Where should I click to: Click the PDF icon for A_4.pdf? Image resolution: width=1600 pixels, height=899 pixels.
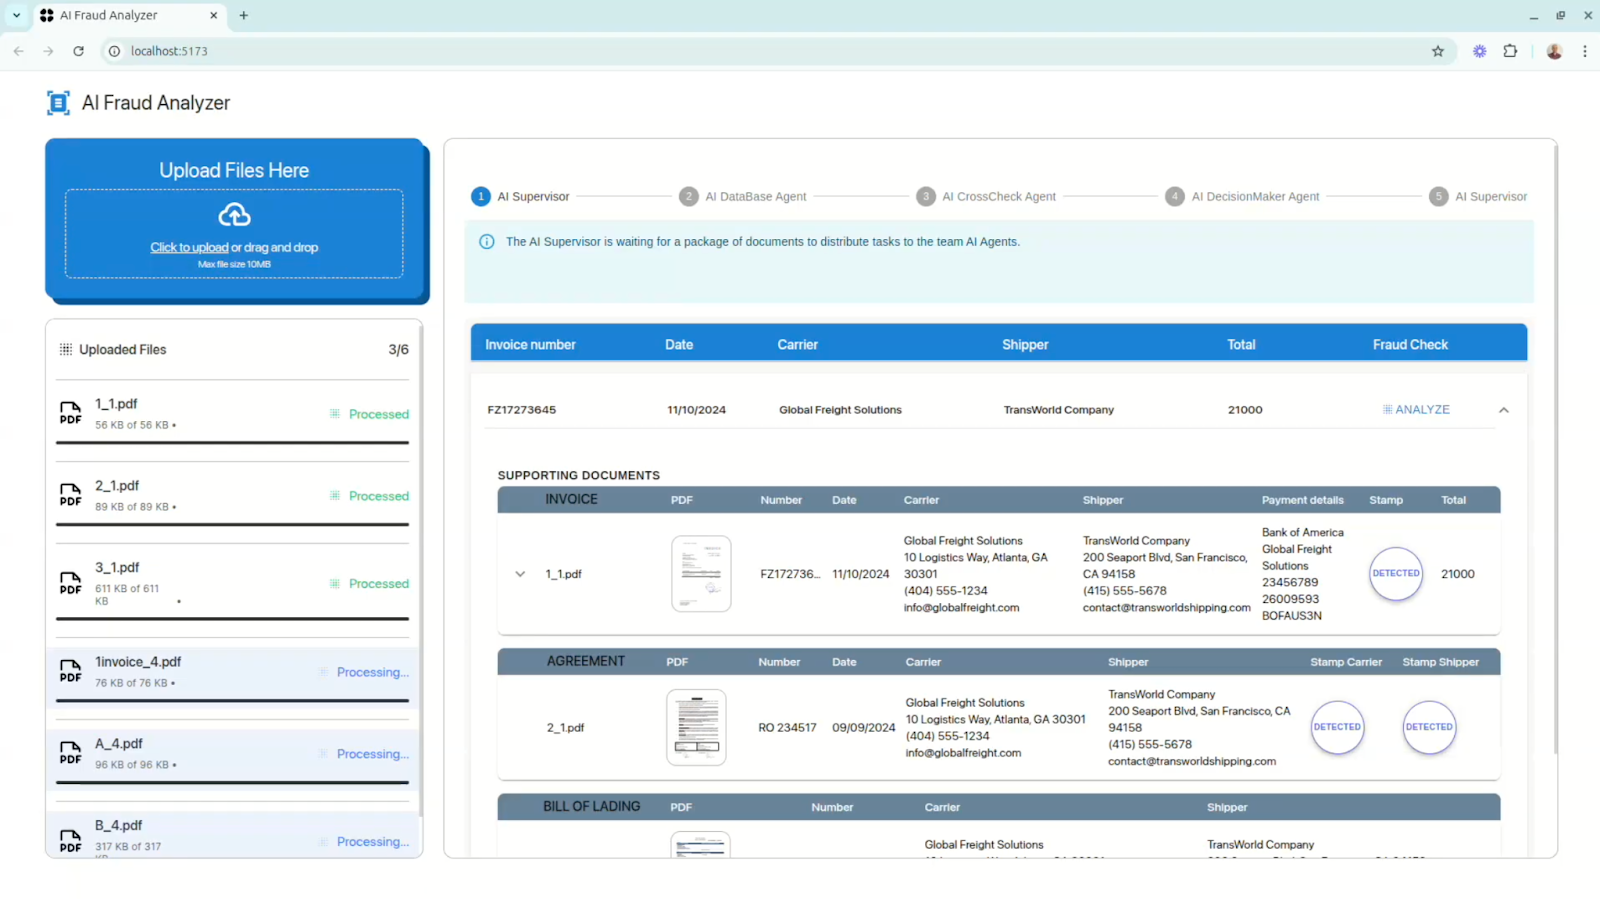[70, 753]
